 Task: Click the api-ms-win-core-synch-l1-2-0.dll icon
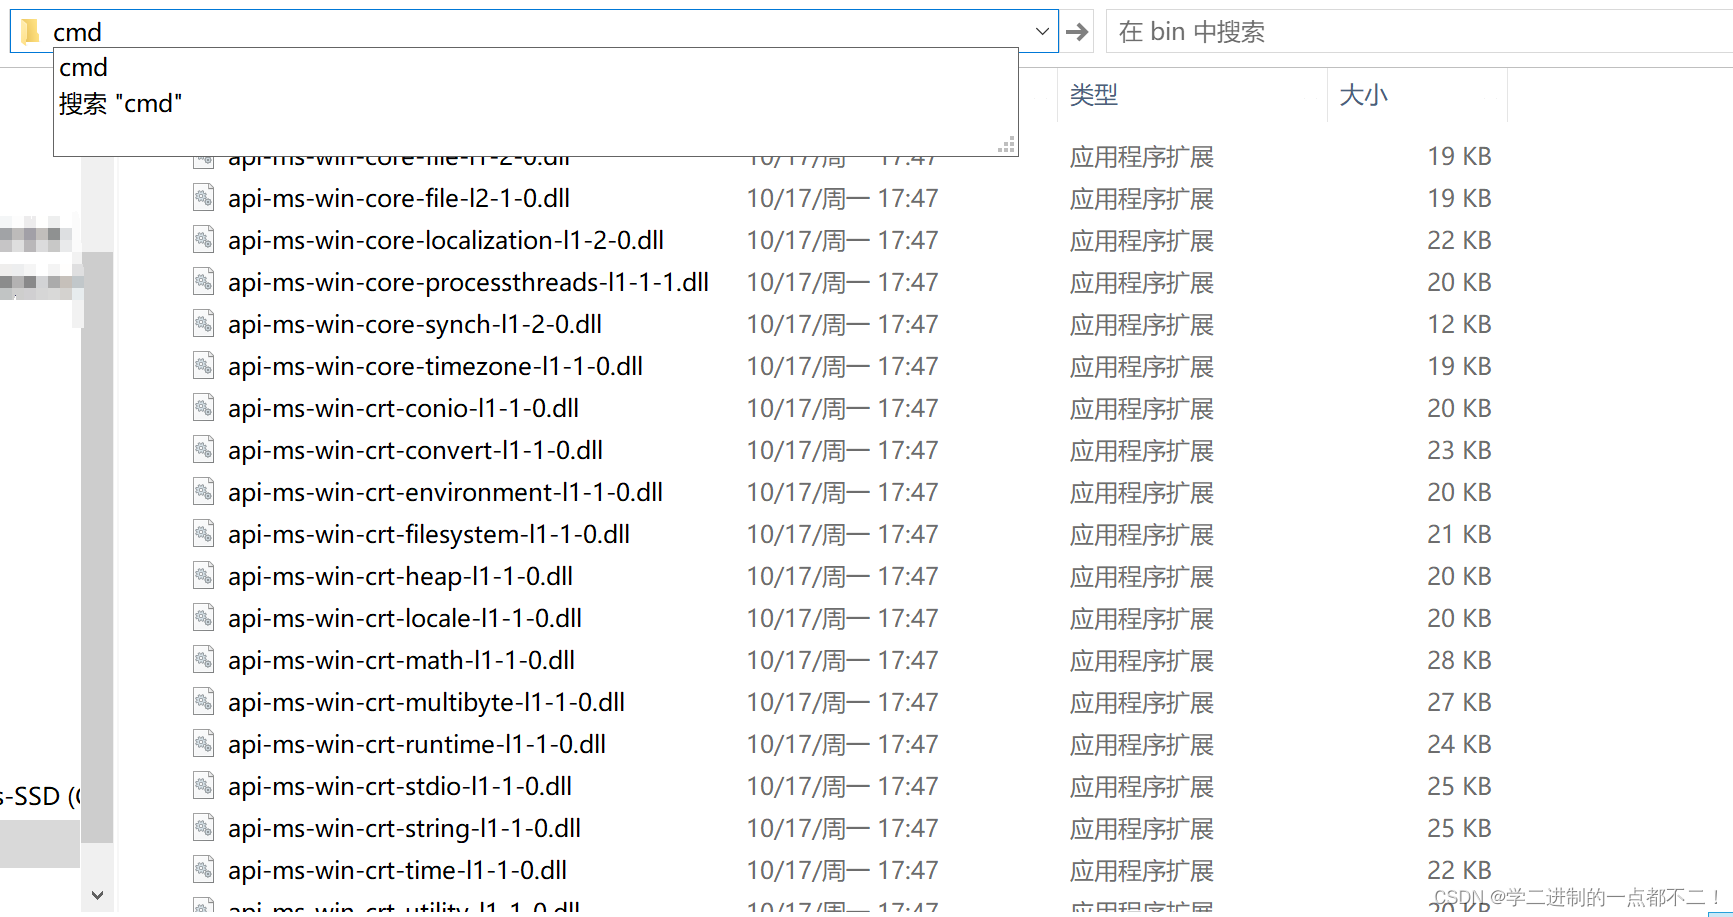tap(203, 323)
